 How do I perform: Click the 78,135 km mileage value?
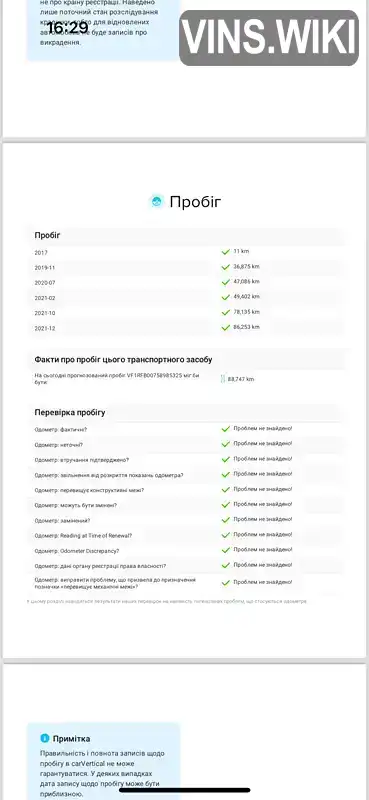[x=247, y=312]
